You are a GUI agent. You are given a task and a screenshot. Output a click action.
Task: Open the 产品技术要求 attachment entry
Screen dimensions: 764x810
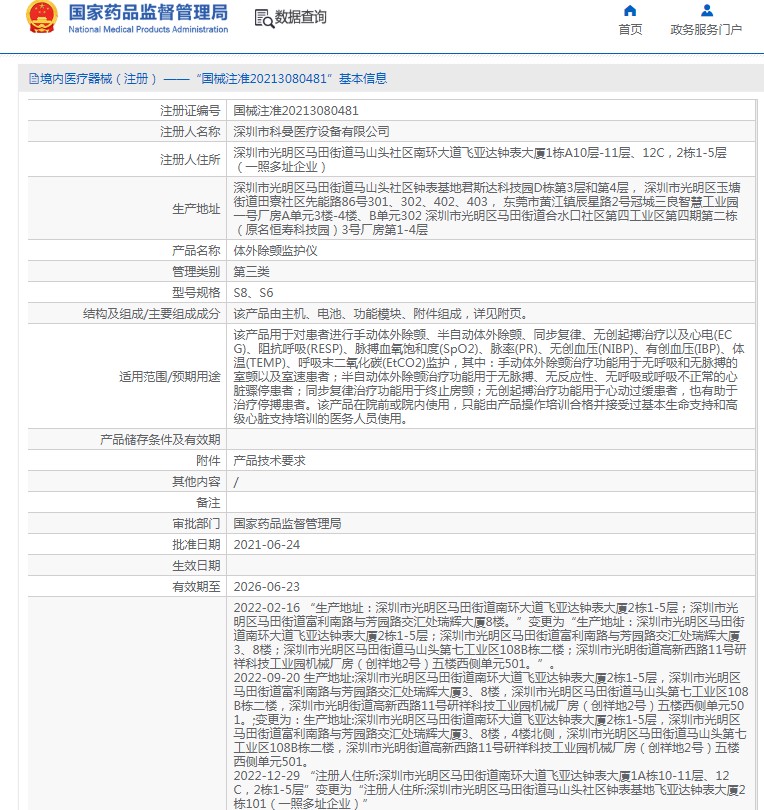[x=269, y=460]
